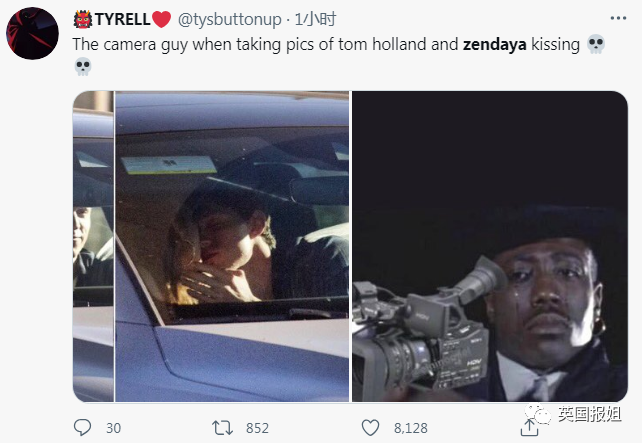Viewport: 642px width, 443px height.
Task: Click the red demon mask emoji by TYRELL
Action: 83,19
